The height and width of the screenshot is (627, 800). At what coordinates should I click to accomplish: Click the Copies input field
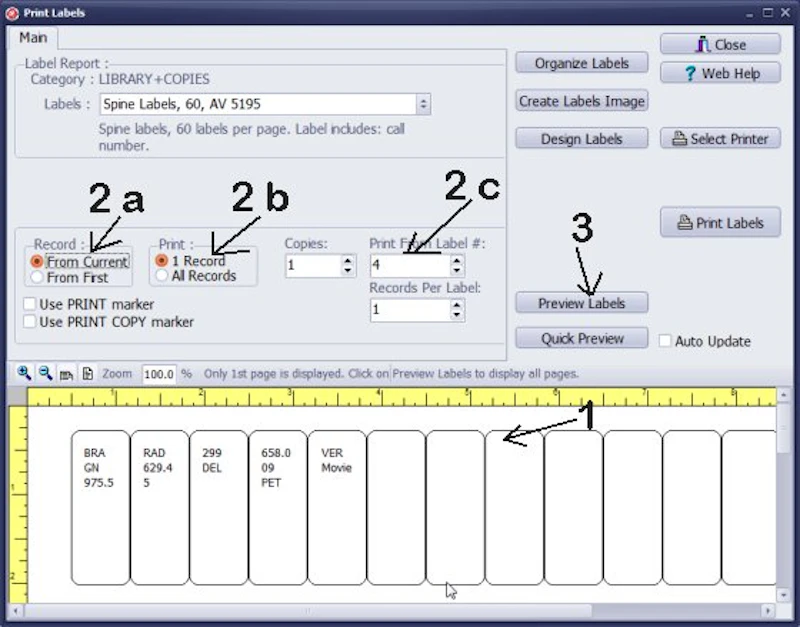pos(313,265)
